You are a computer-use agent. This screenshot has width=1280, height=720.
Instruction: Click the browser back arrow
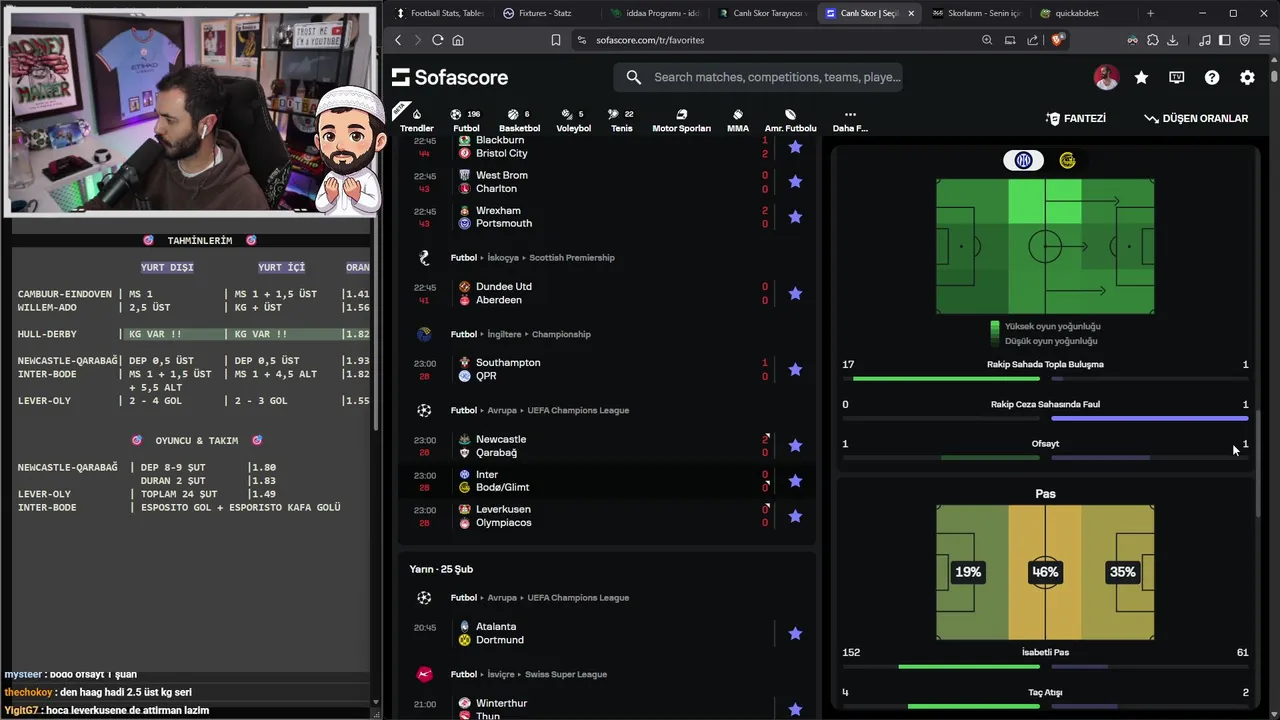click(x=398, y=40)
